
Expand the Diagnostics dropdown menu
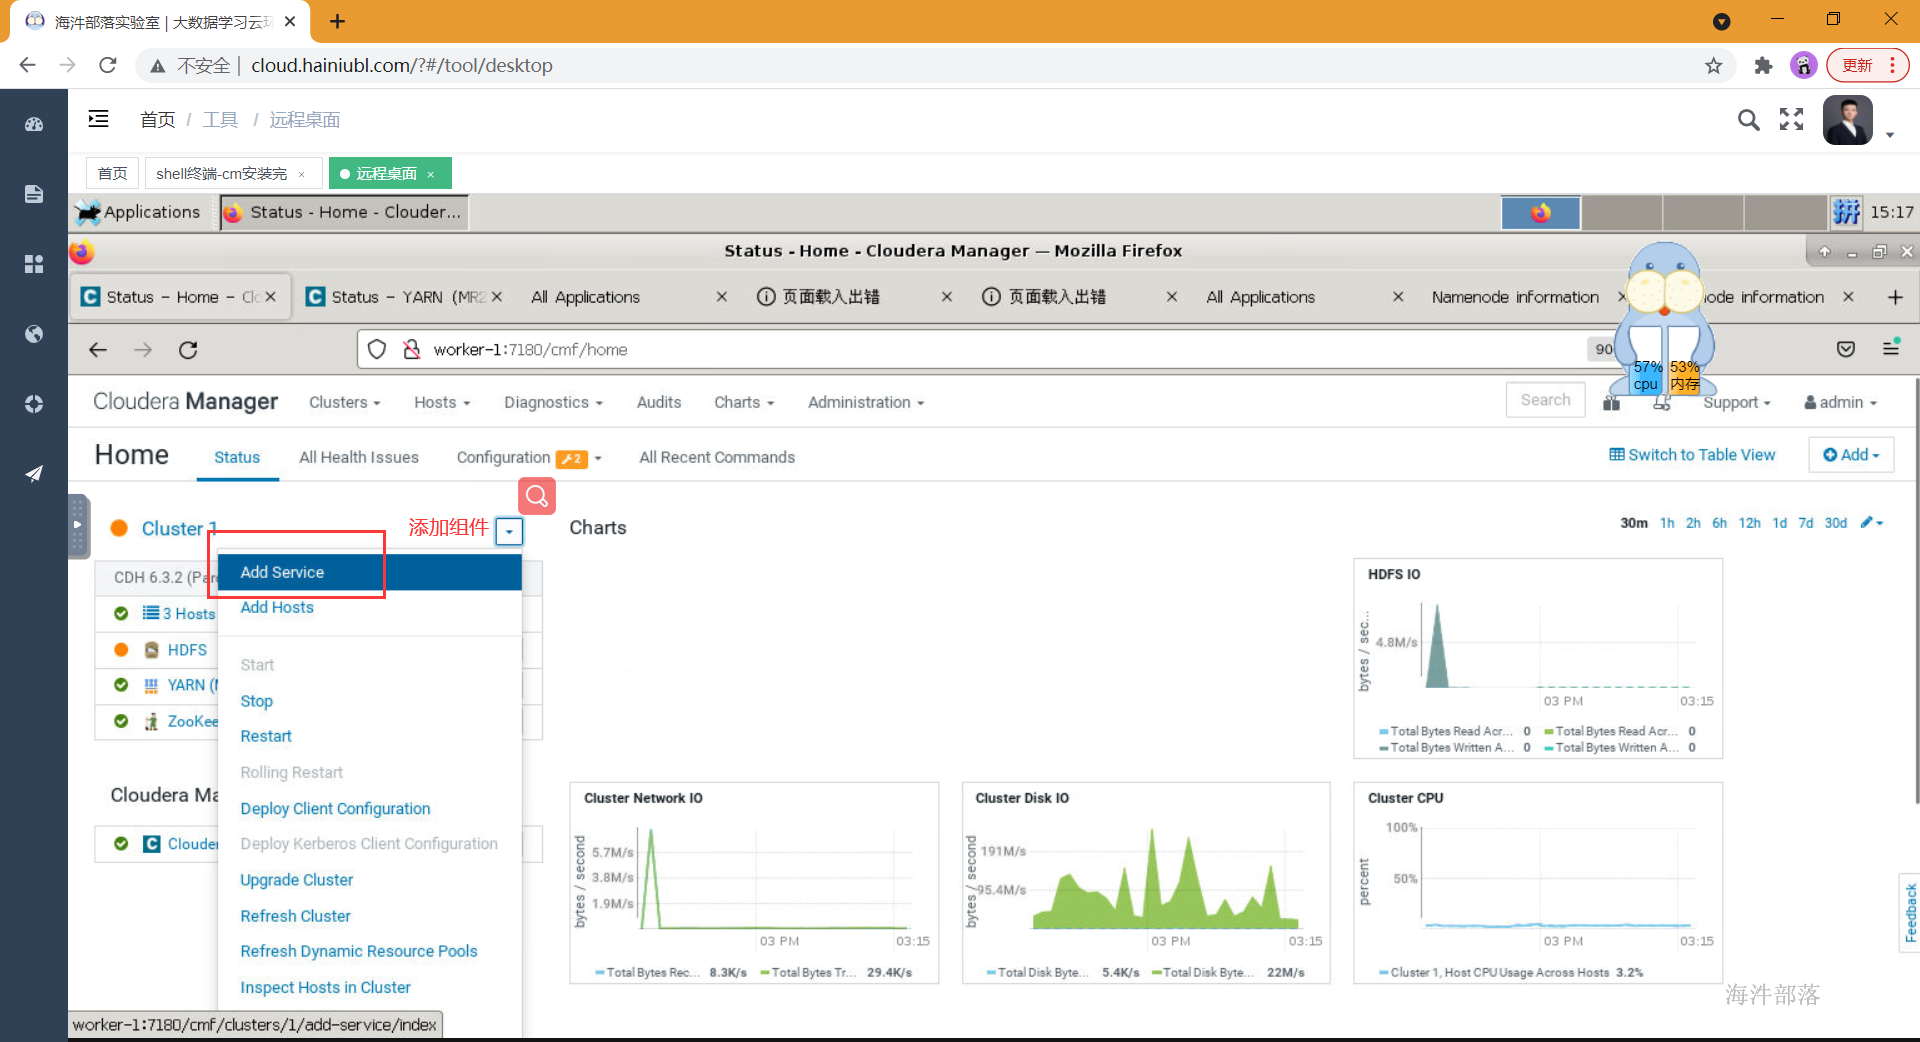(553, 402)
